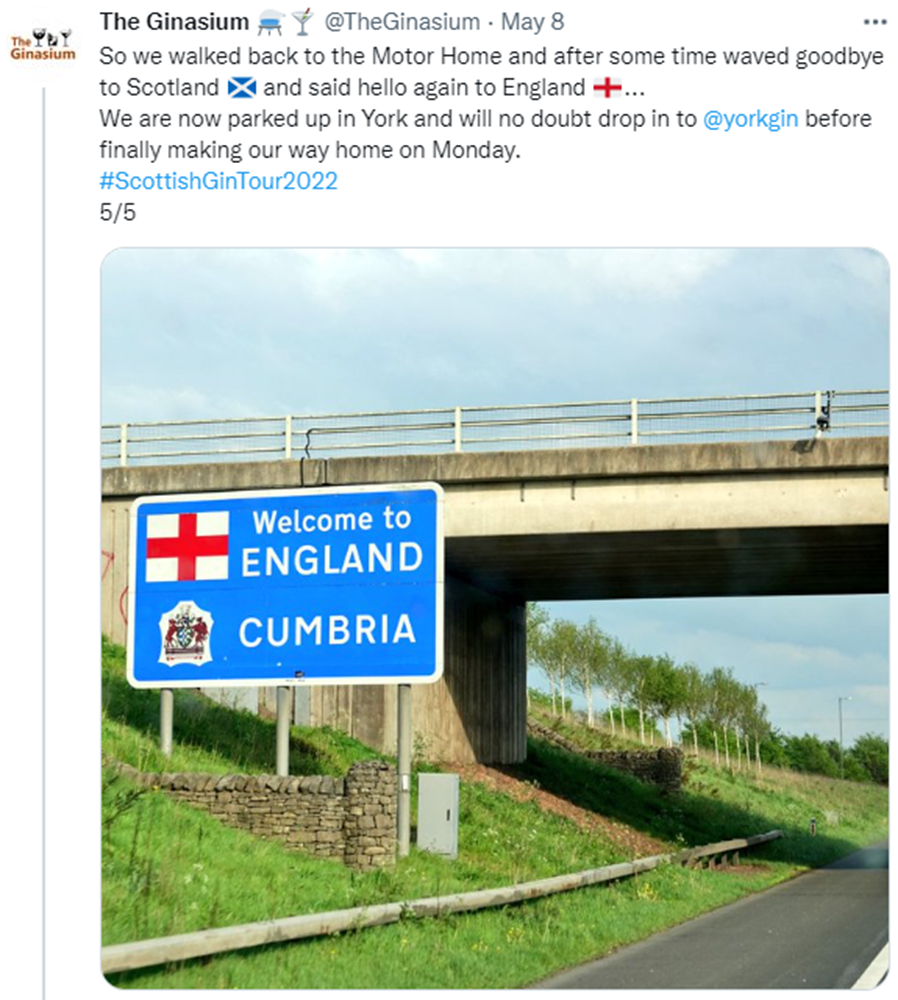Click the England flag on the road sign
The image size is (898, 1000).
coord(187,547)
